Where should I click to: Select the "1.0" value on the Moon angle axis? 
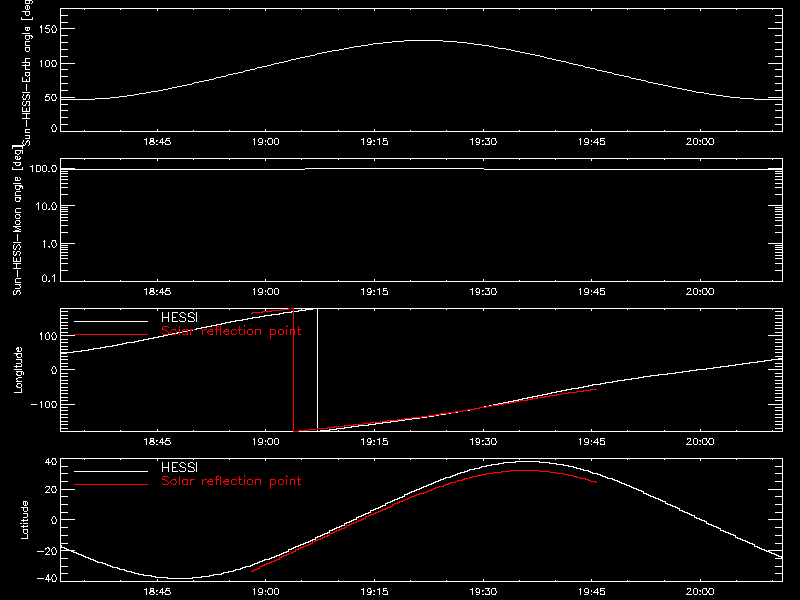pos(49,244)
